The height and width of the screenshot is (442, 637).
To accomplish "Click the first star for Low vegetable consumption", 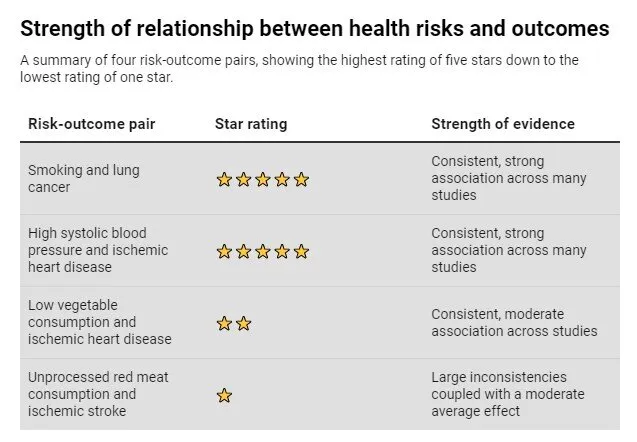I will (224, 323).
